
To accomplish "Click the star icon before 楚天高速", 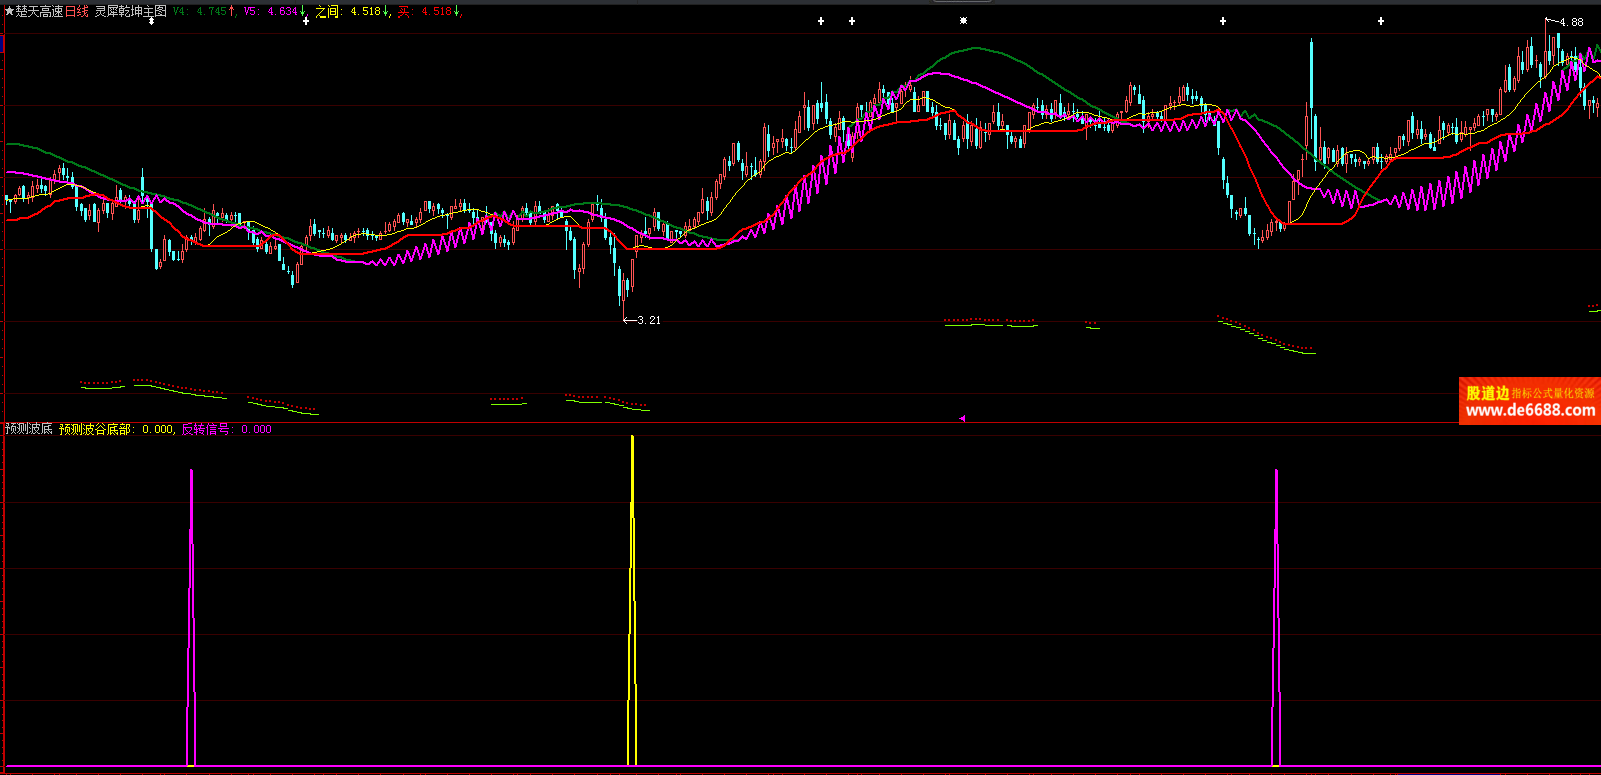I will pyautogui.click(x=9, y=11).
